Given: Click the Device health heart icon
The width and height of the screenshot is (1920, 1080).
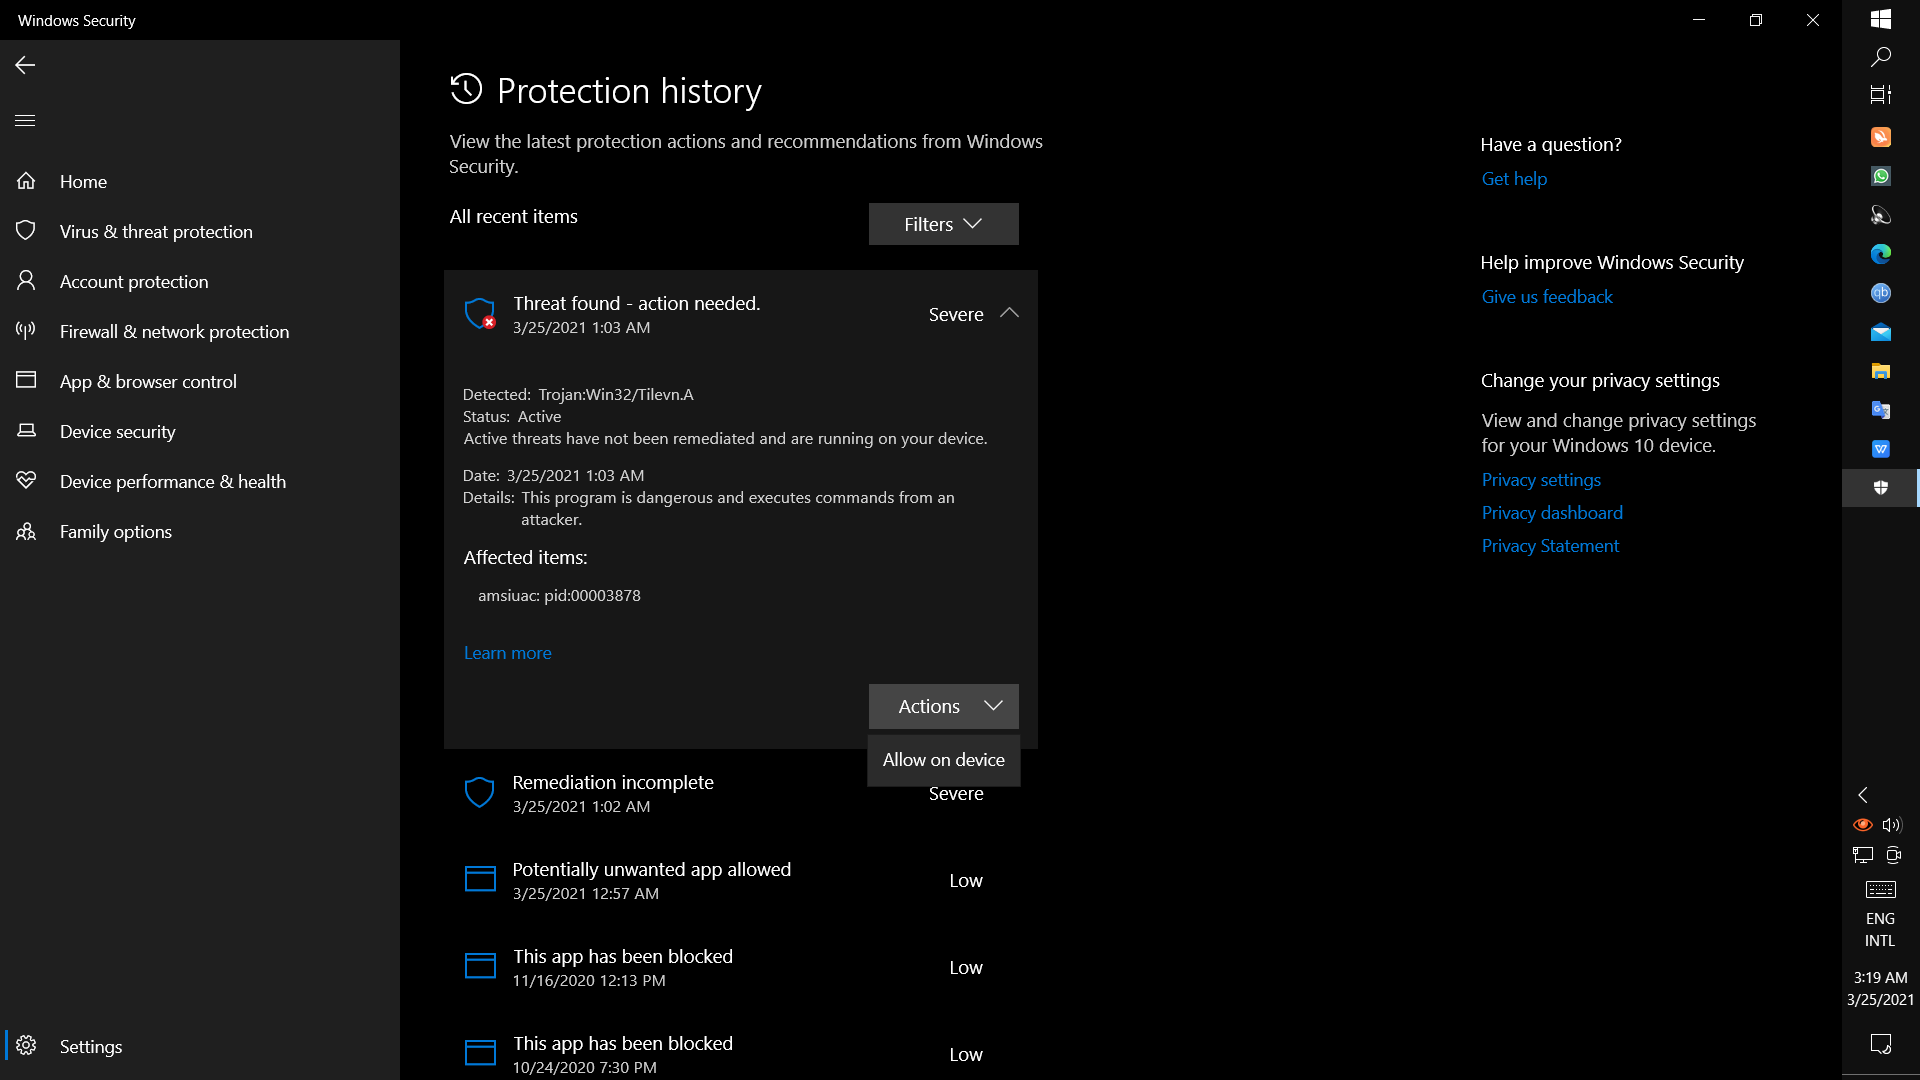Looking at the screenshot, I should point(26,480).
